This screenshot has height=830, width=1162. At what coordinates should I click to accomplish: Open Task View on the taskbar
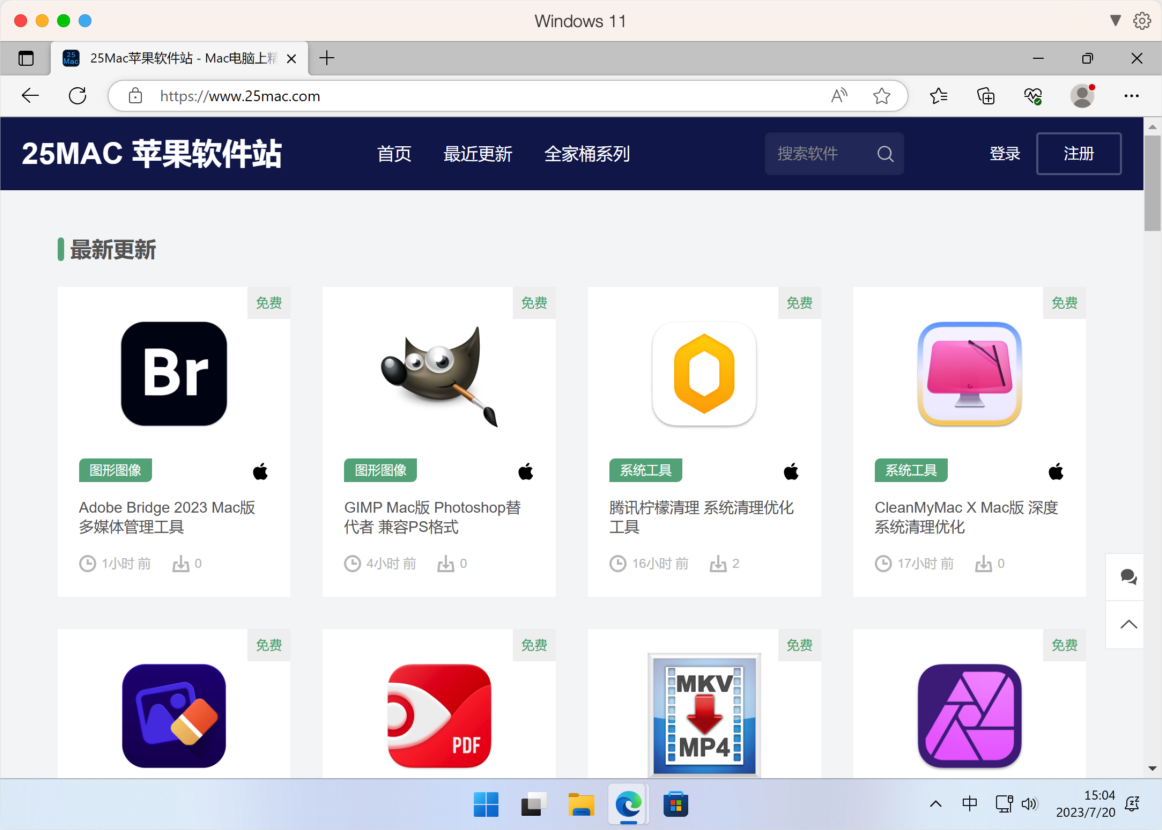(x=534, y=804)
